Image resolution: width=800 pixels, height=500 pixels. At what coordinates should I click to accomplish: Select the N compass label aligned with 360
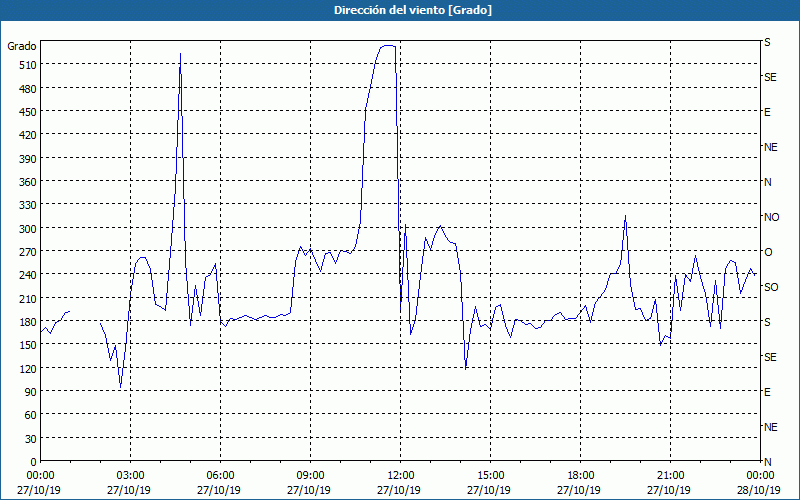pos(768,182)
